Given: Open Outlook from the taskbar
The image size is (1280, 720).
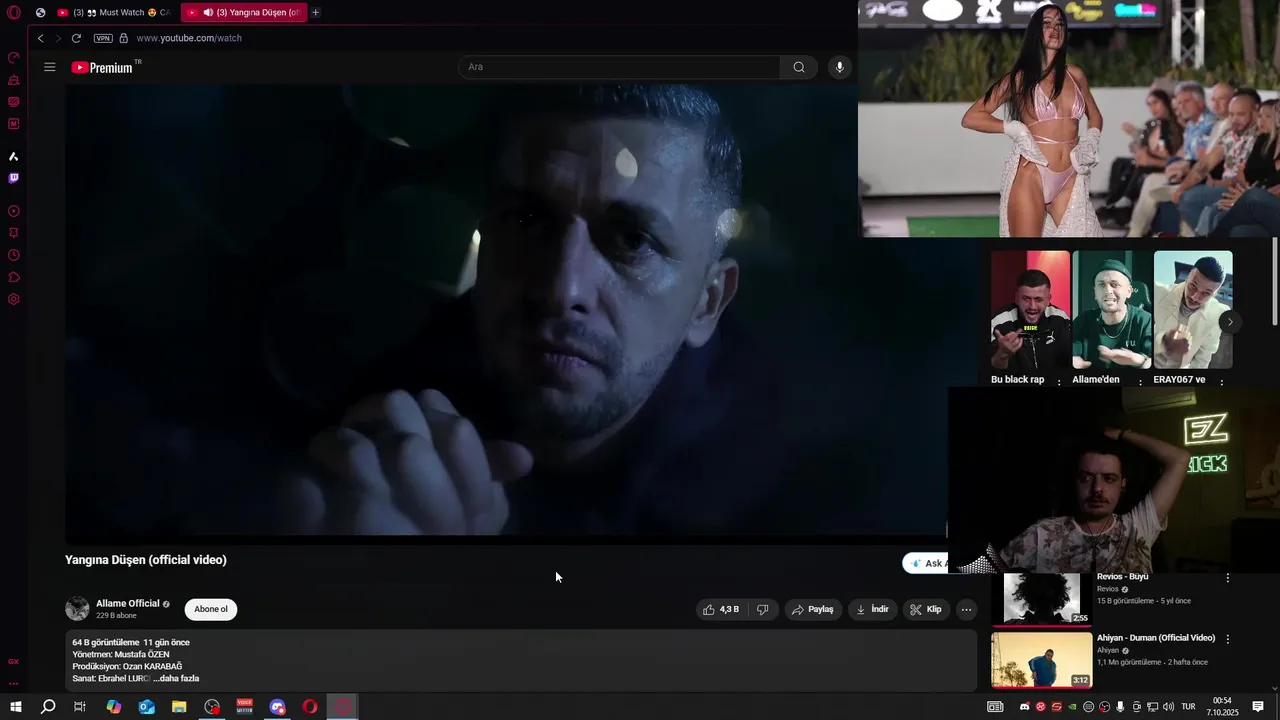Looking at the screenshot, I should (147, 707).
